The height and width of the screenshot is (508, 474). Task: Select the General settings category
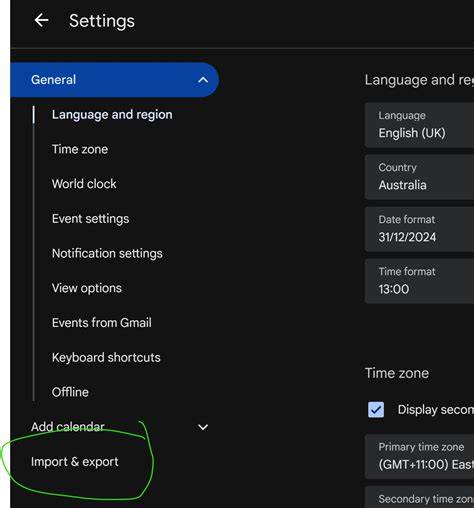(x=114, y=80)
